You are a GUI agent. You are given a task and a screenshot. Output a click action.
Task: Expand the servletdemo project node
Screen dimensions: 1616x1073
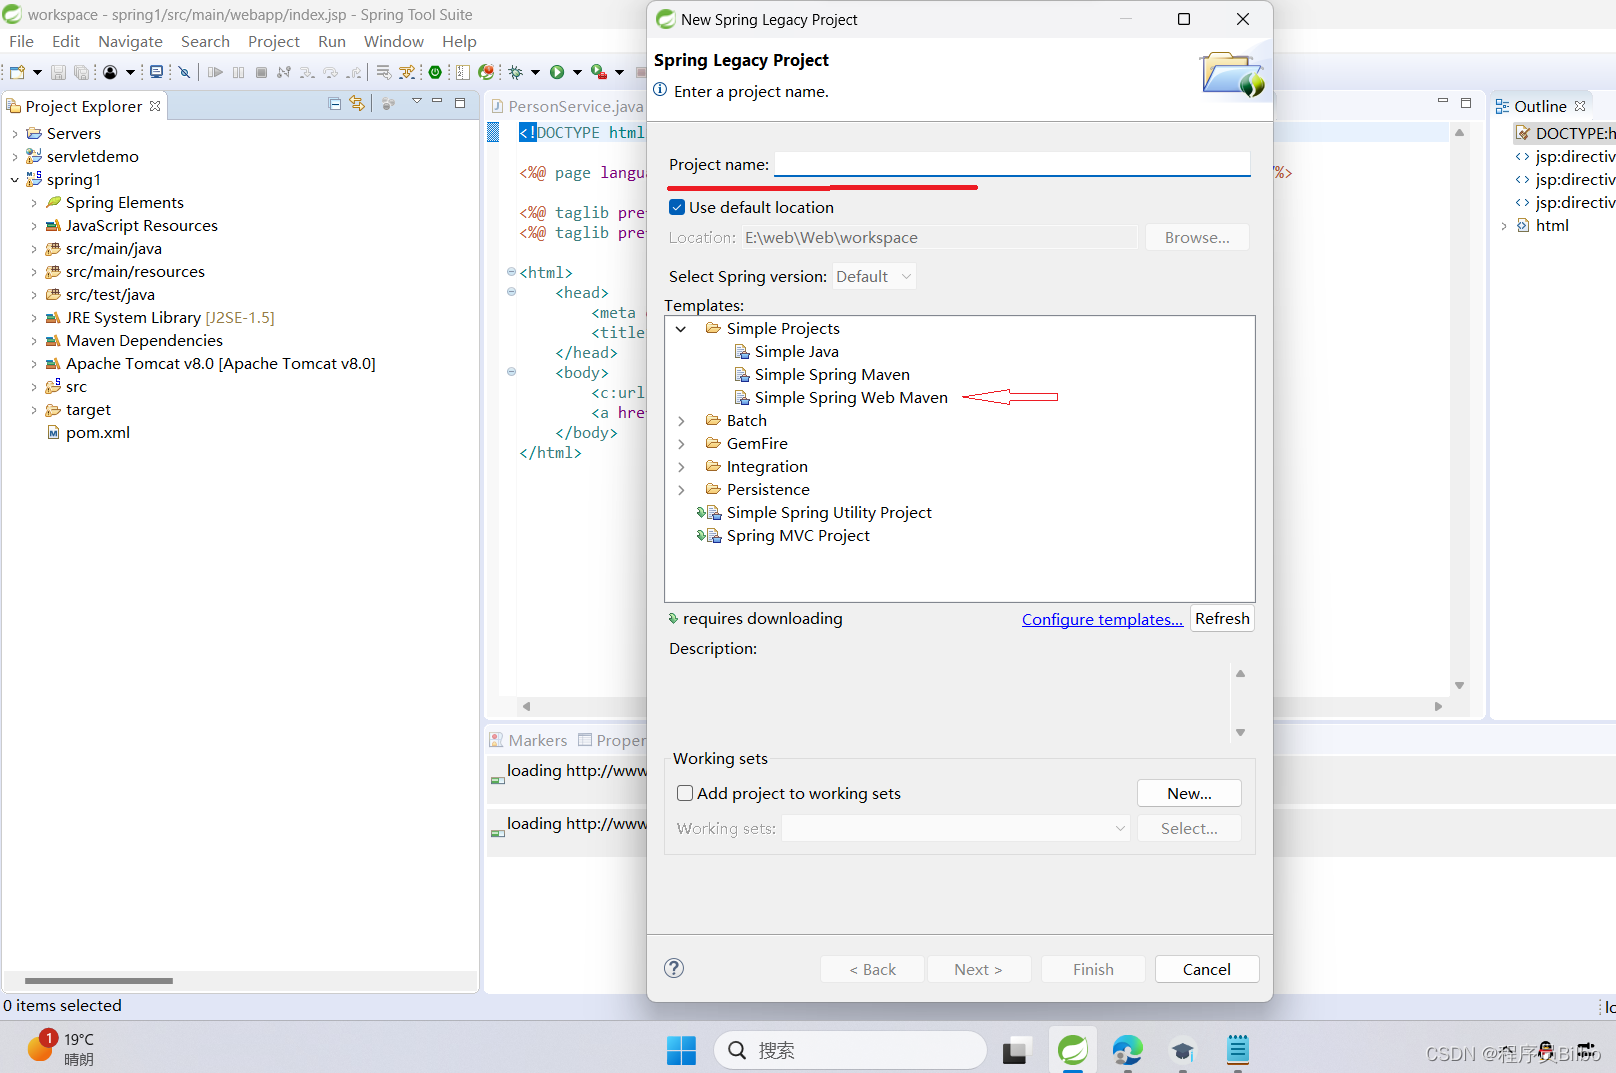pos(14,157)
